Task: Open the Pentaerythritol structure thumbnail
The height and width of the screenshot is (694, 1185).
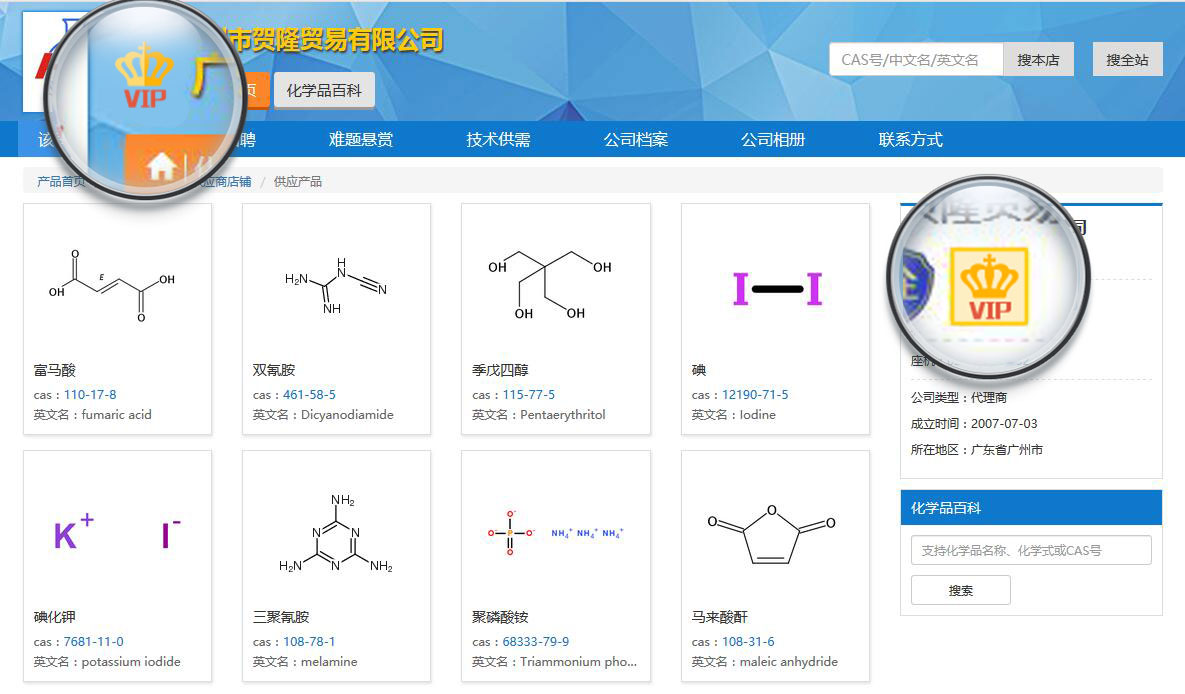Action: 555,285
